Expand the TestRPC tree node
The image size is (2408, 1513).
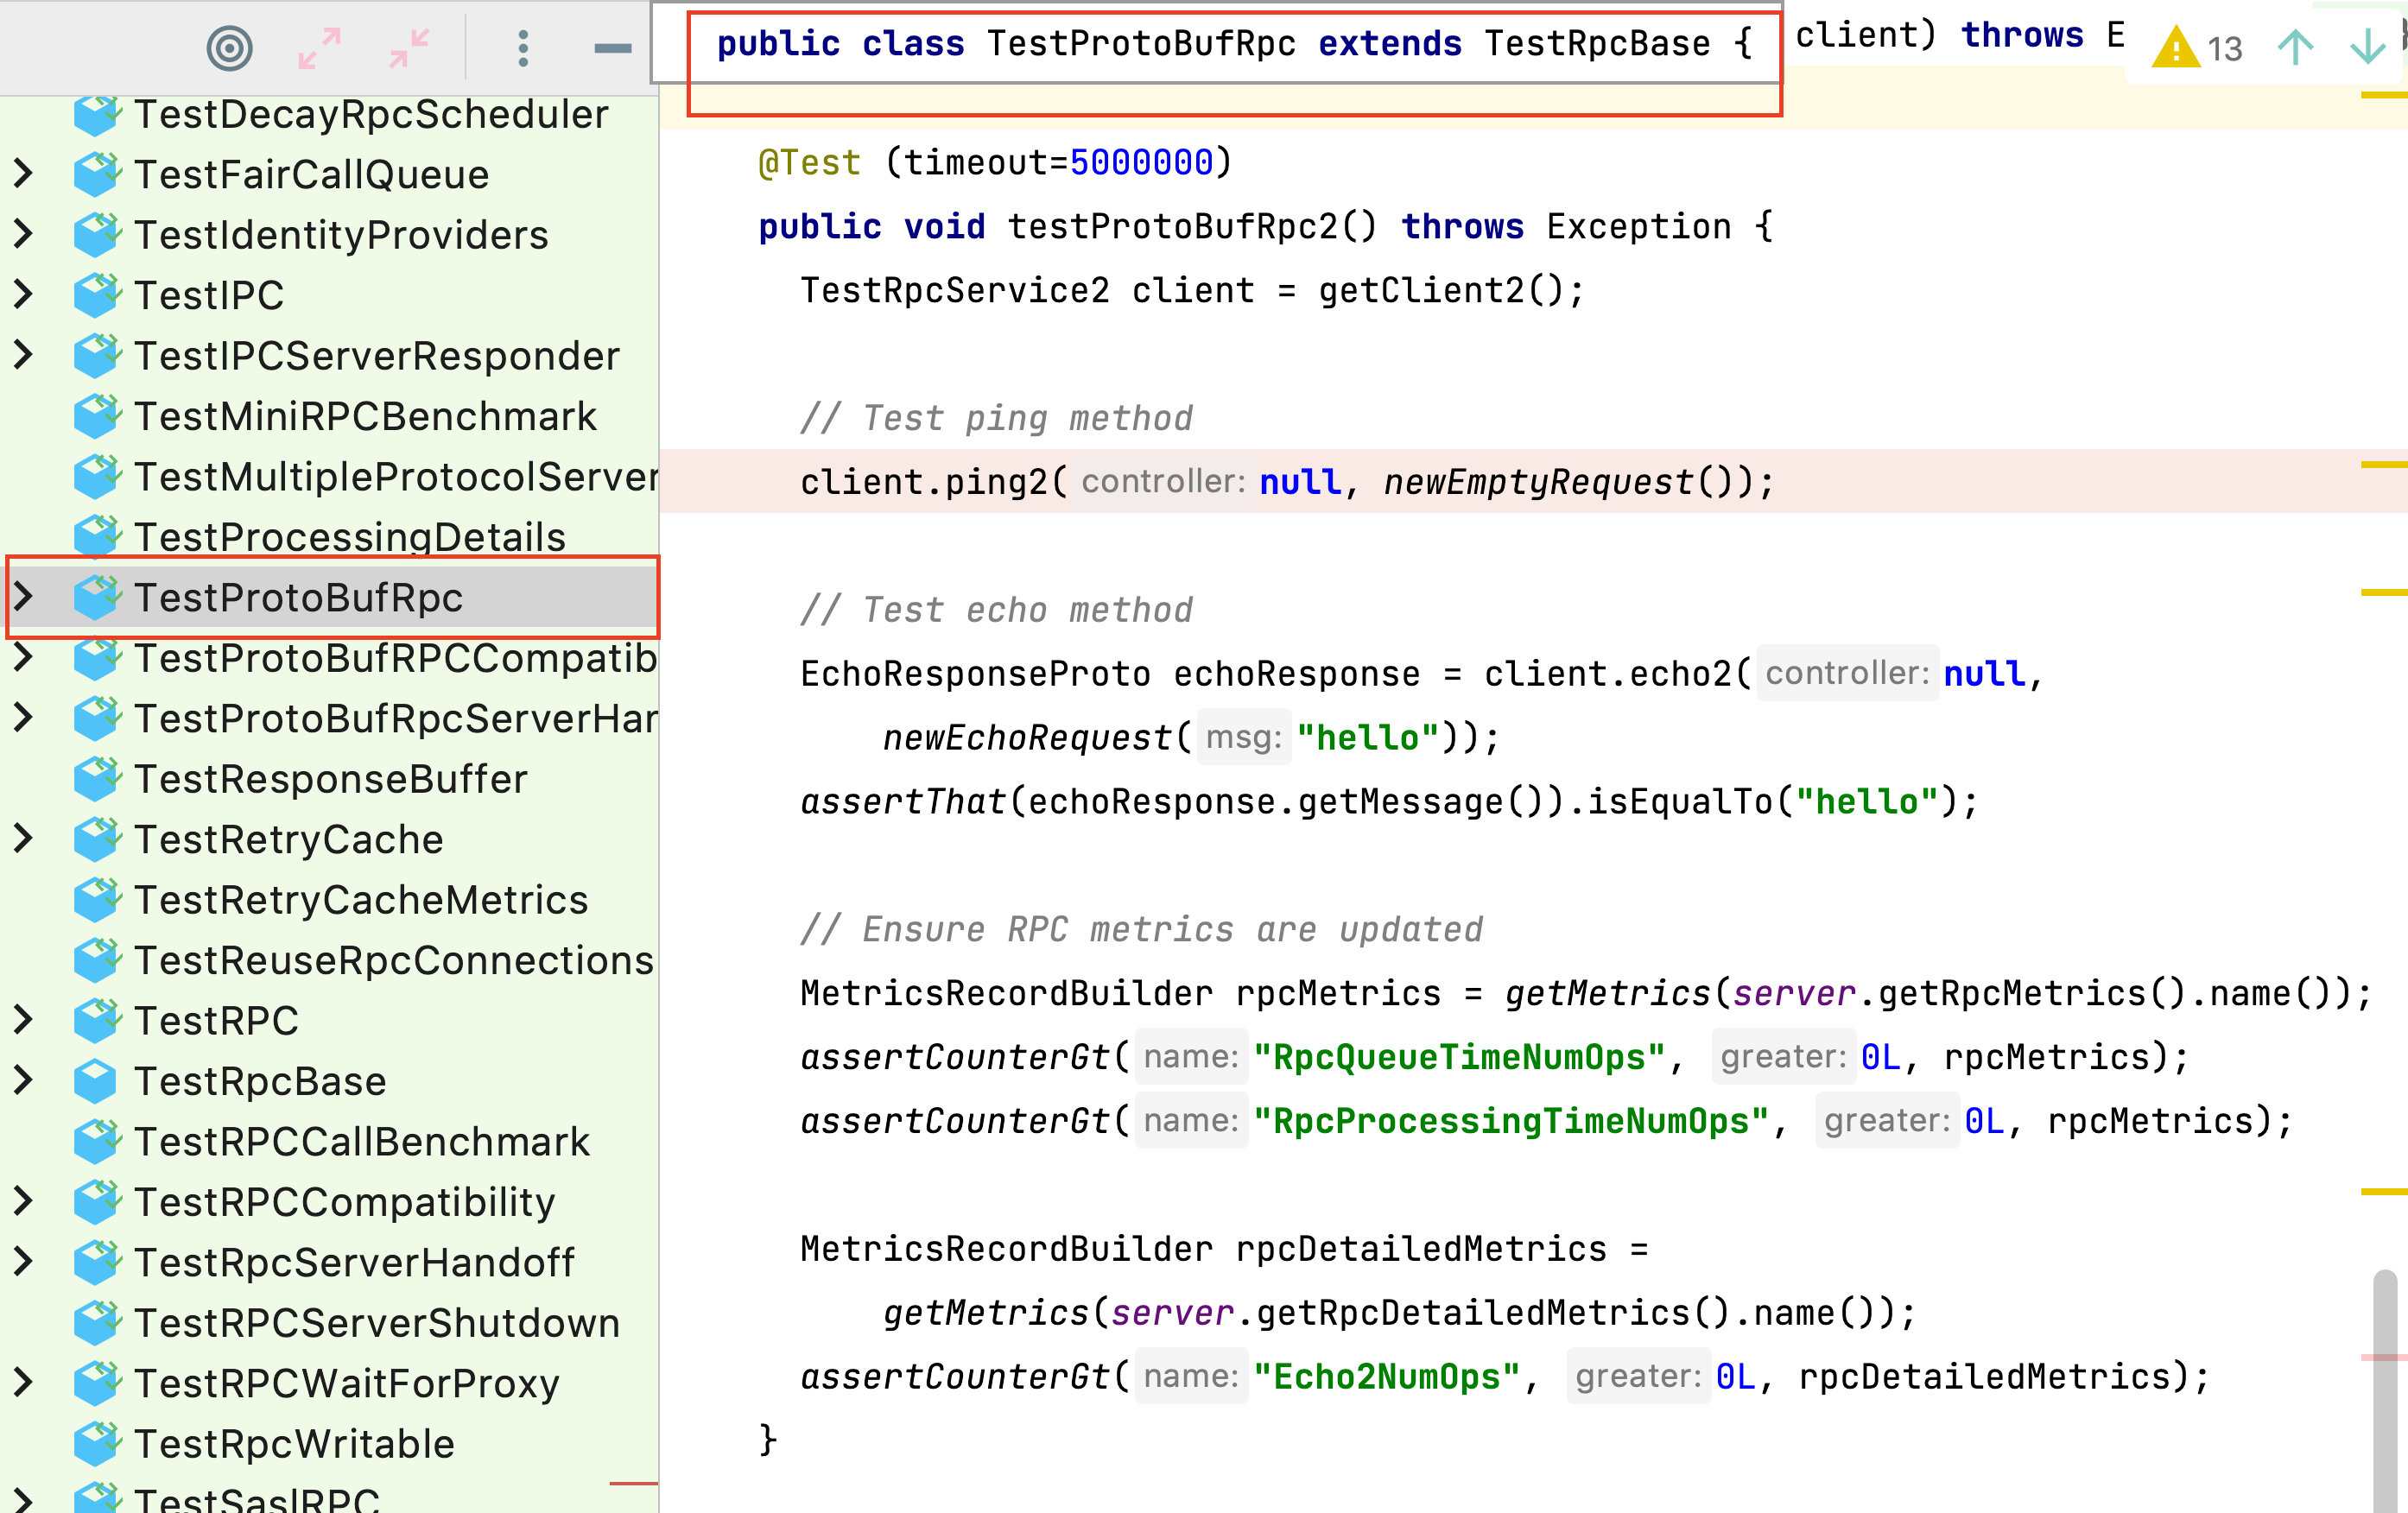[24, 1020]
